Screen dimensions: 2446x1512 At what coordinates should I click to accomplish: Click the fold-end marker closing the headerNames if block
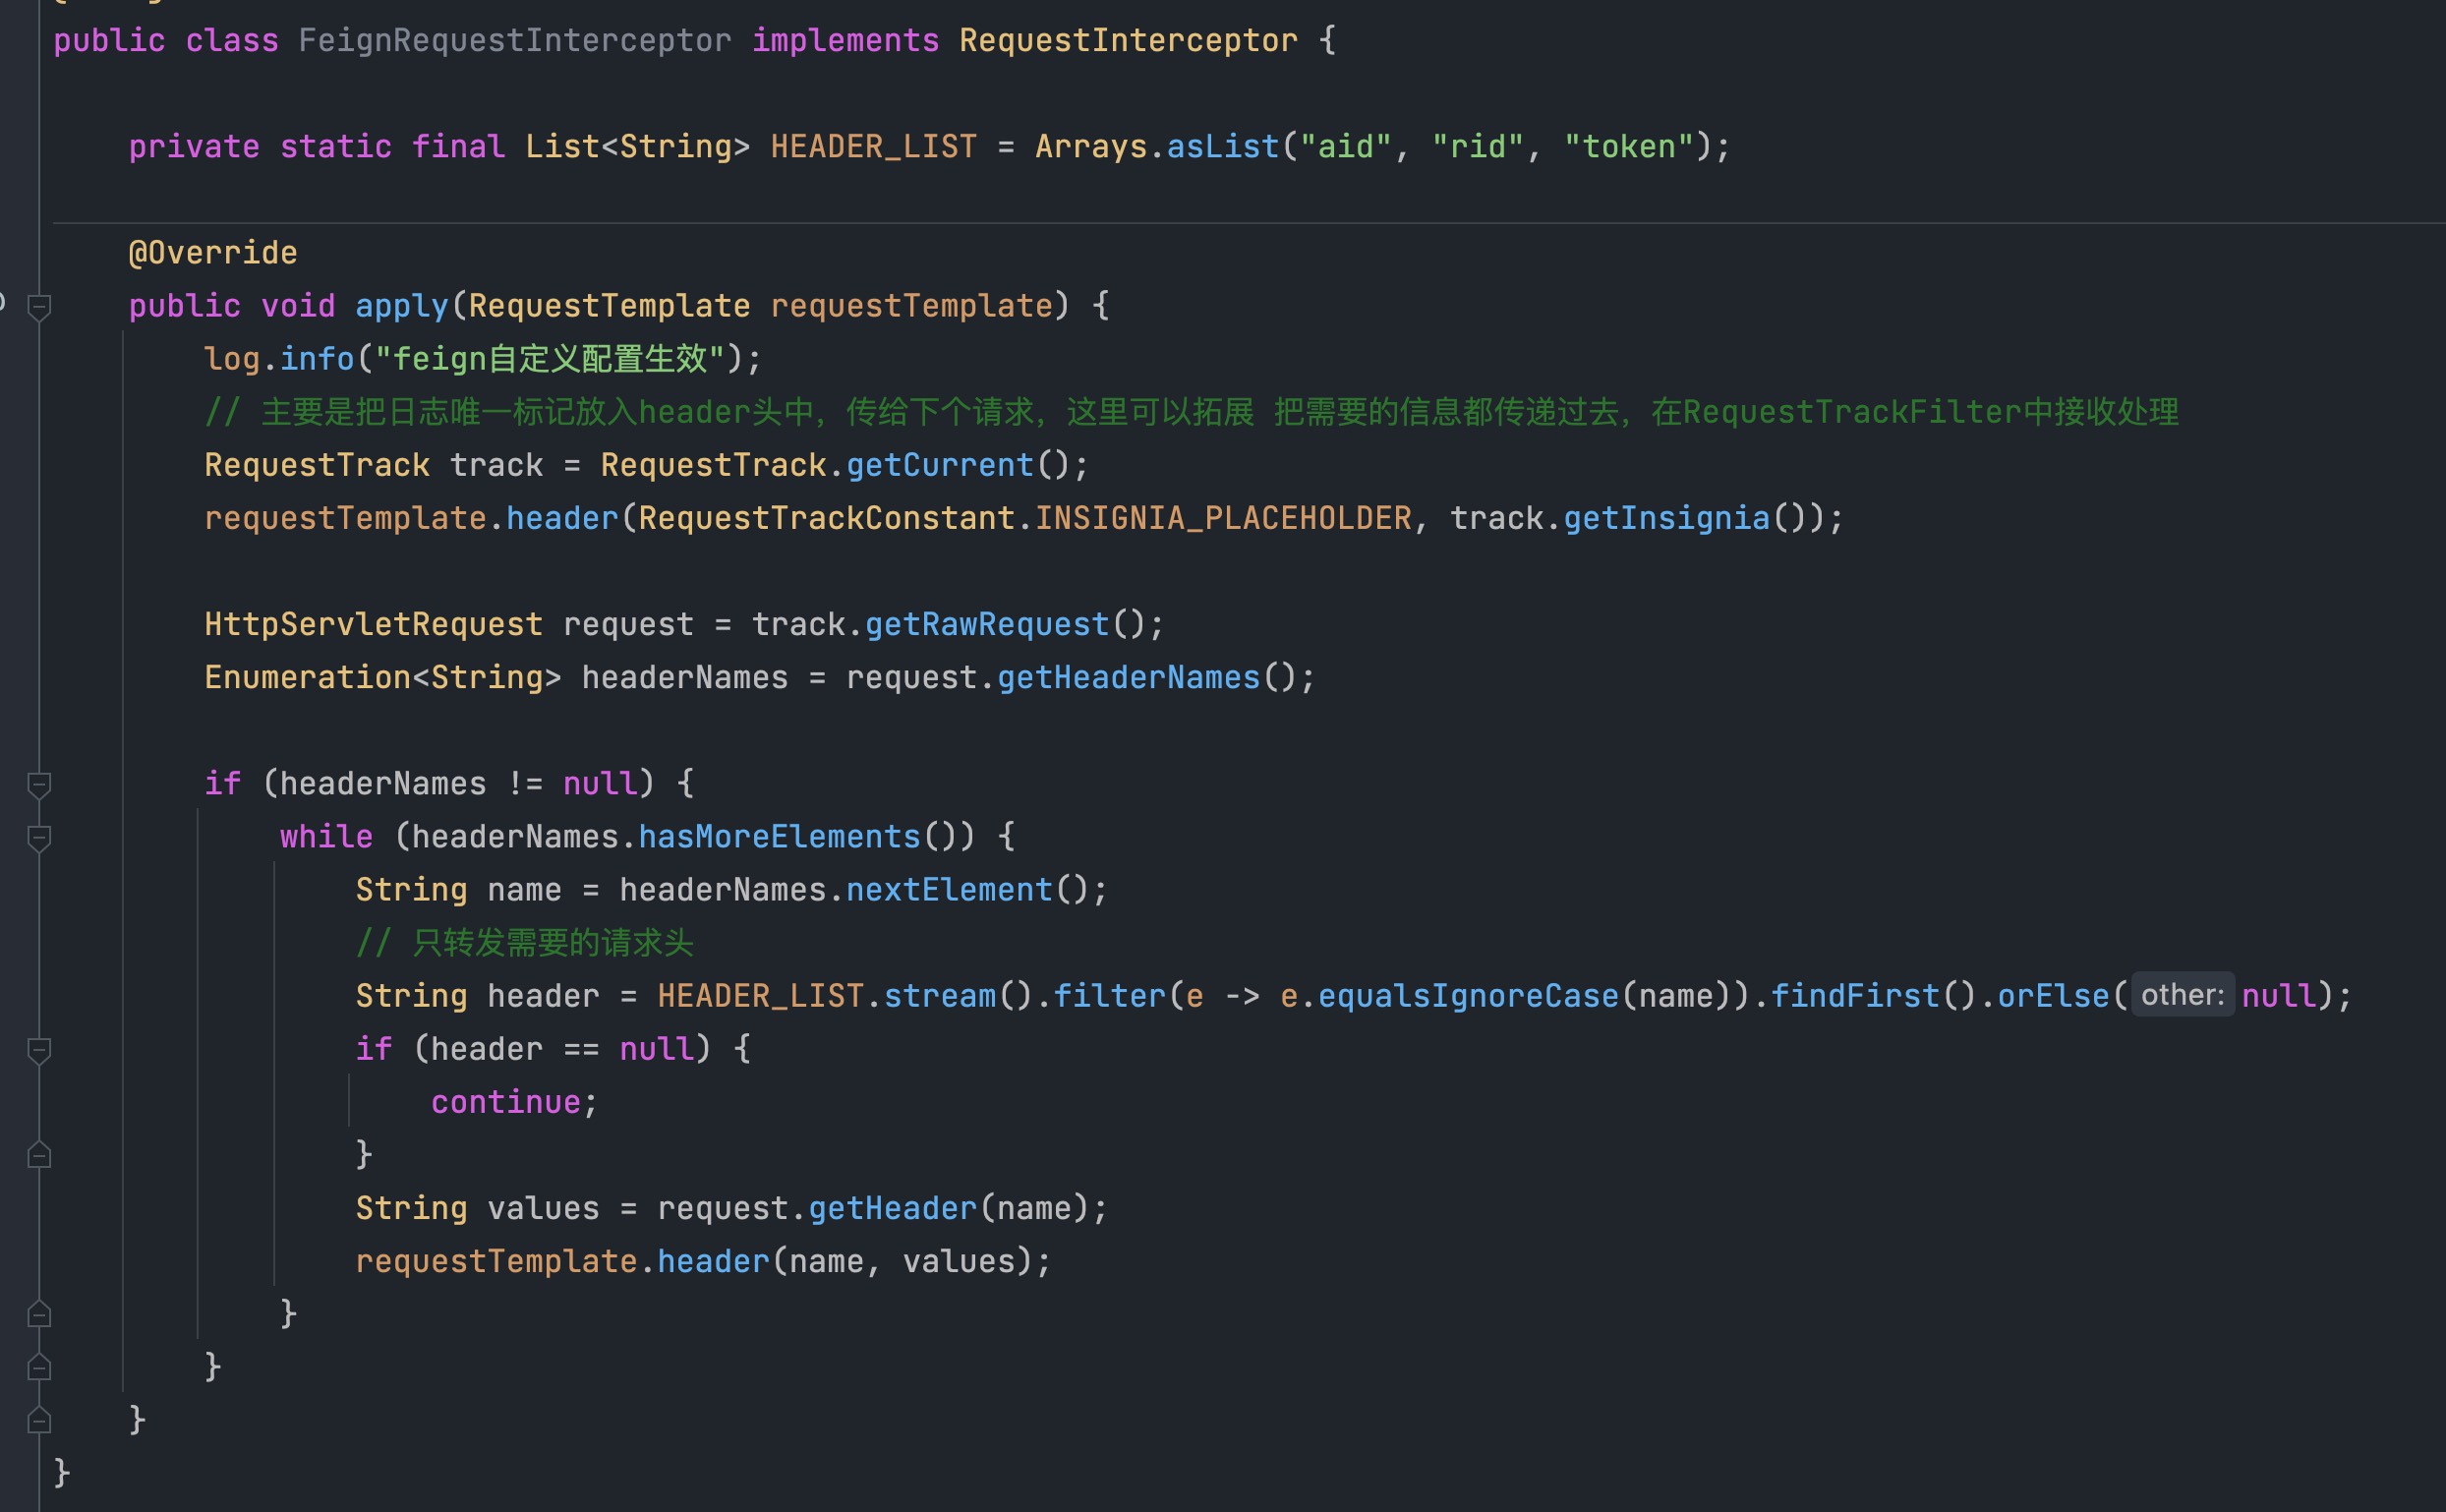point(39,1367)
